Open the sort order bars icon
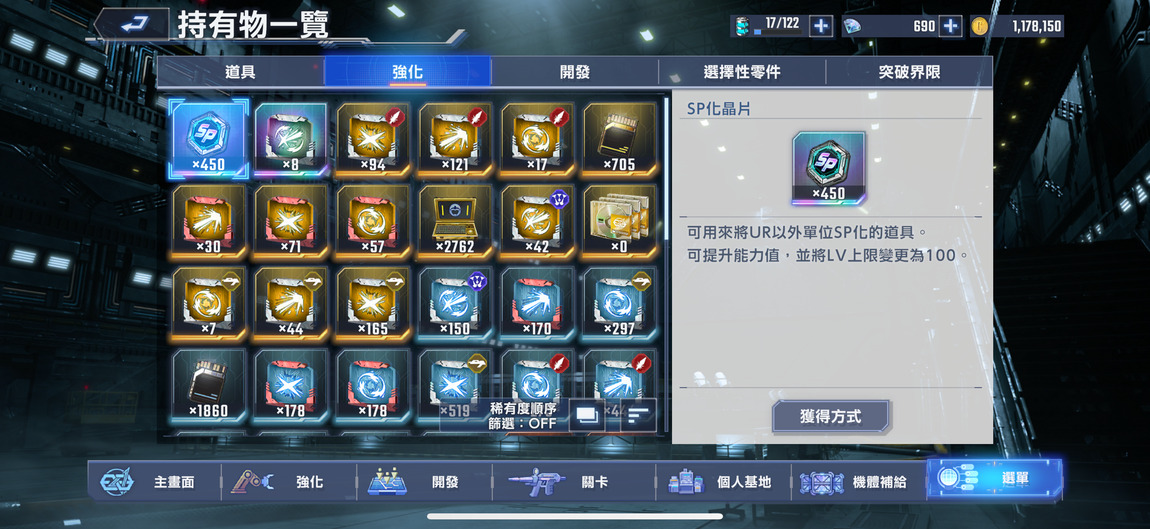Viewport: 1150px width, 529px height. click(x=638, y=415)
